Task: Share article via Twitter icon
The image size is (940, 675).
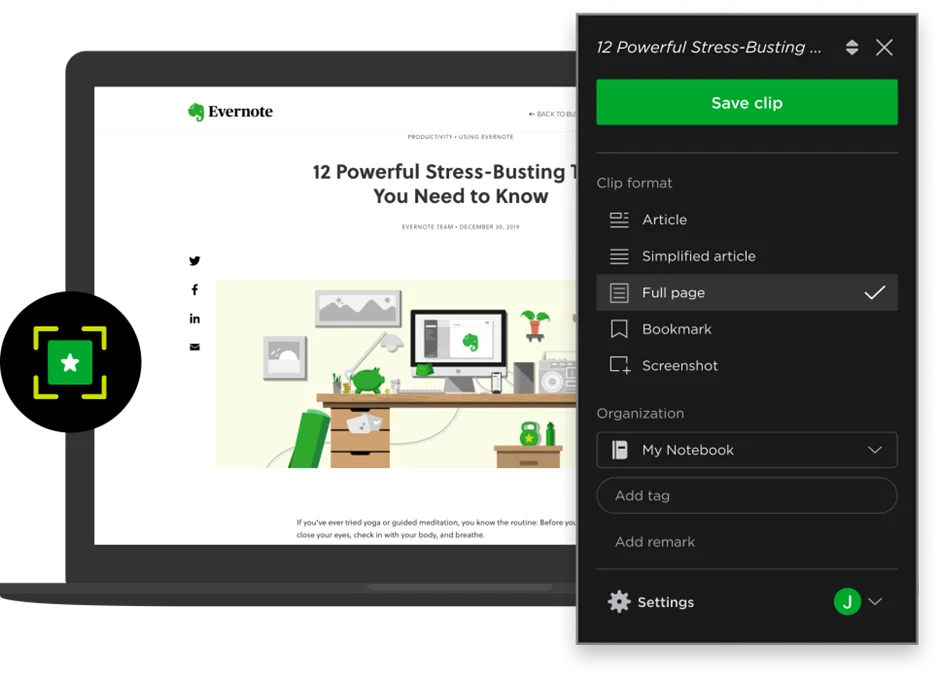Action: click(x=195, y=261)
